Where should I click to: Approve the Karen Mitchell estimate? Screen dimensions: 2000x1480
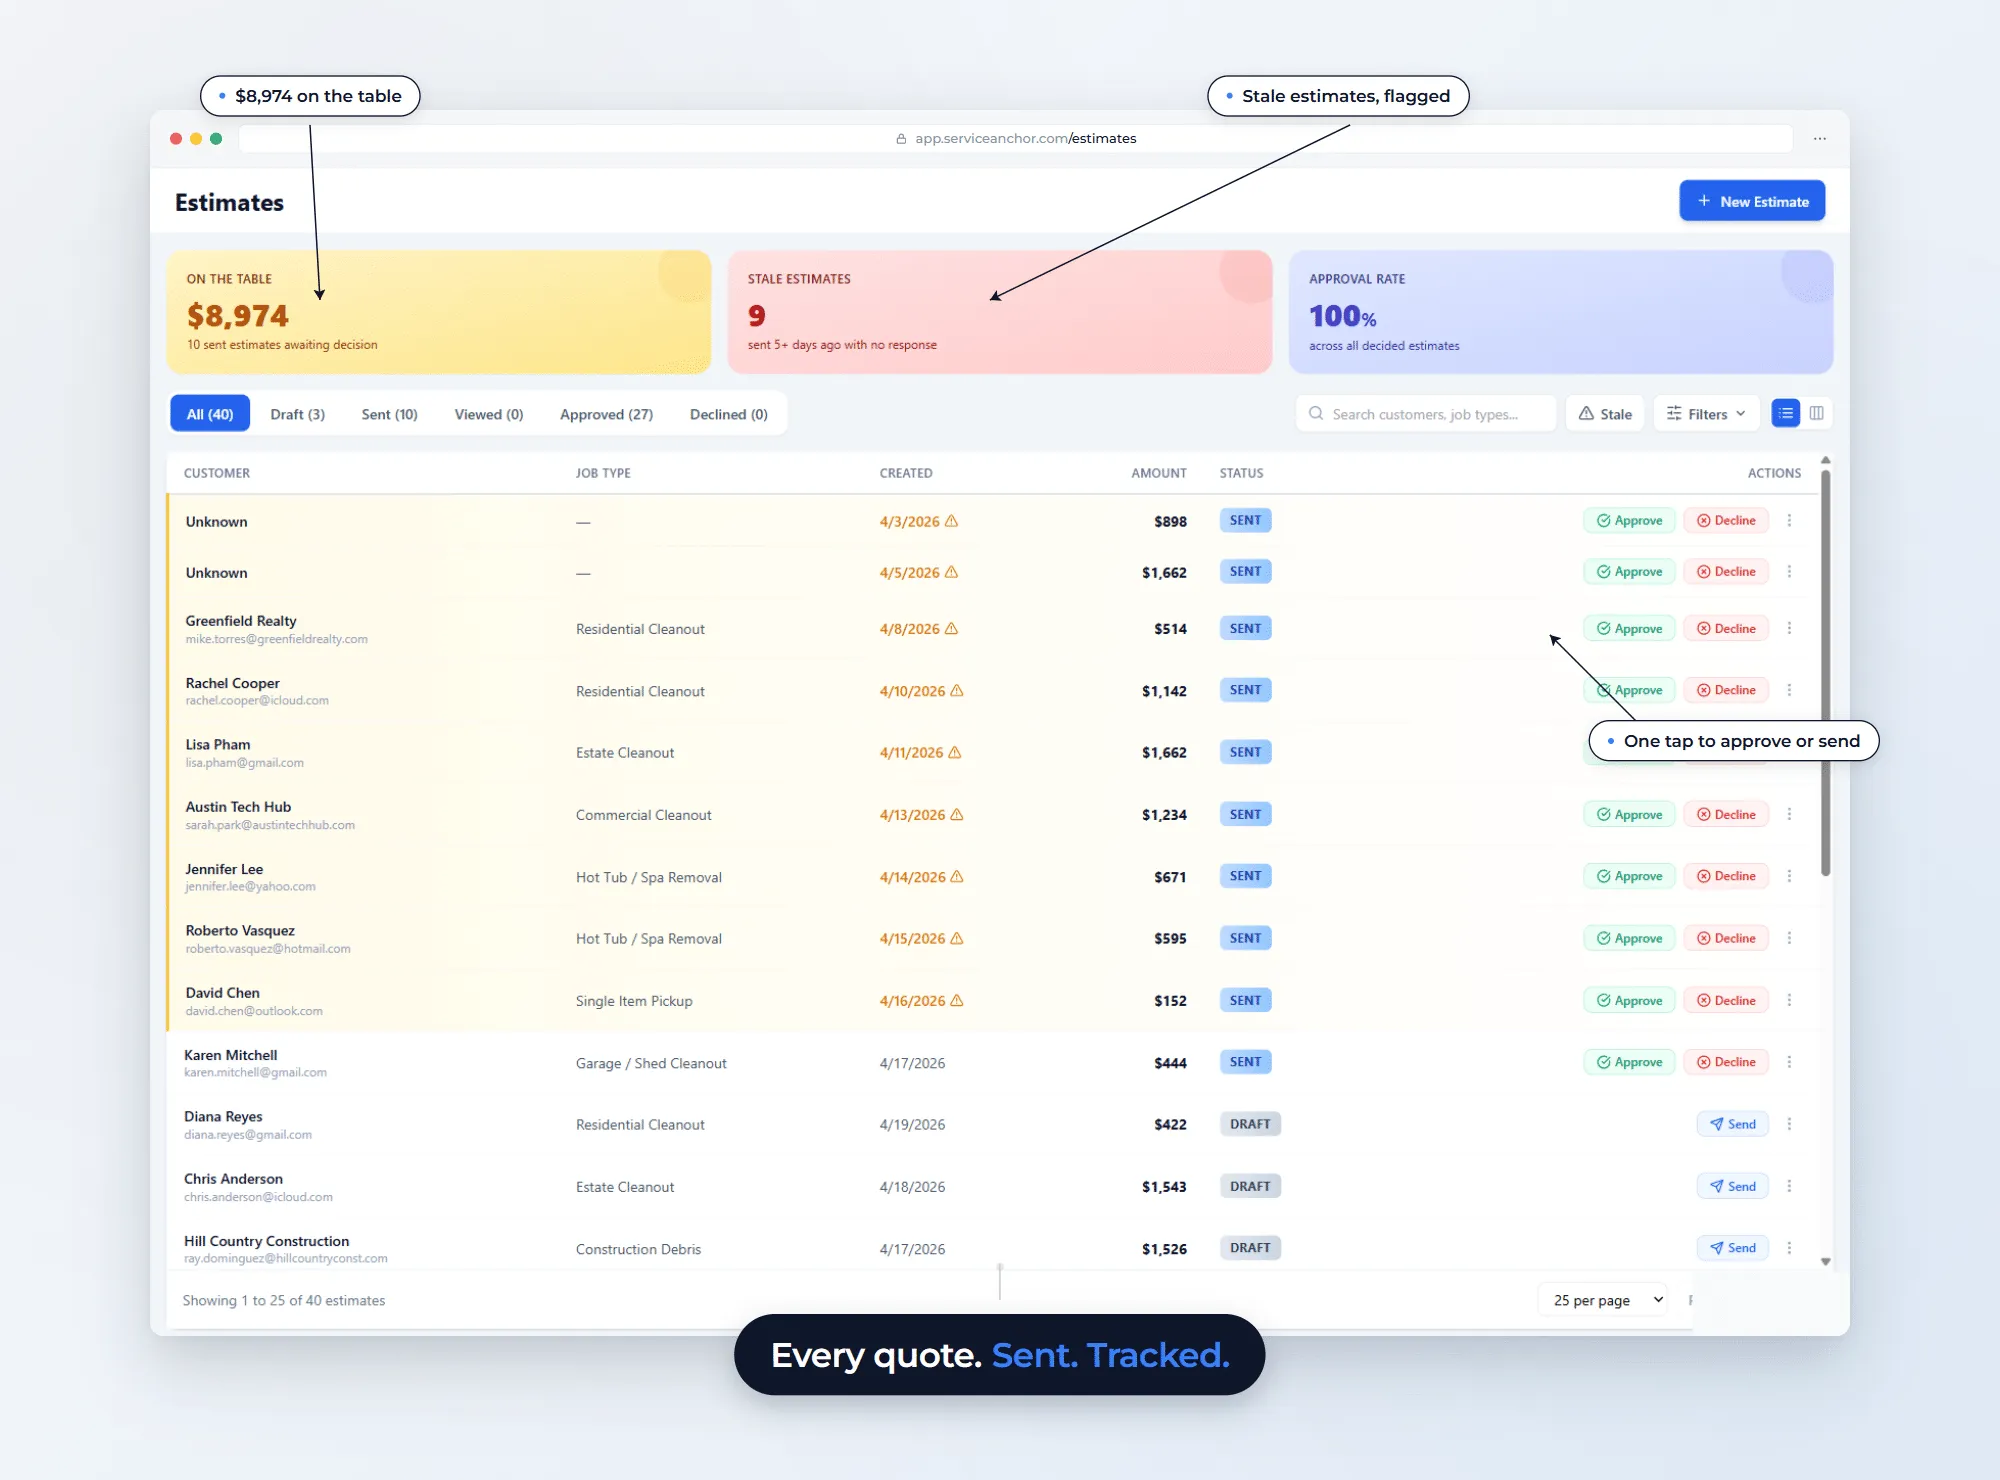[1629, 1062]
